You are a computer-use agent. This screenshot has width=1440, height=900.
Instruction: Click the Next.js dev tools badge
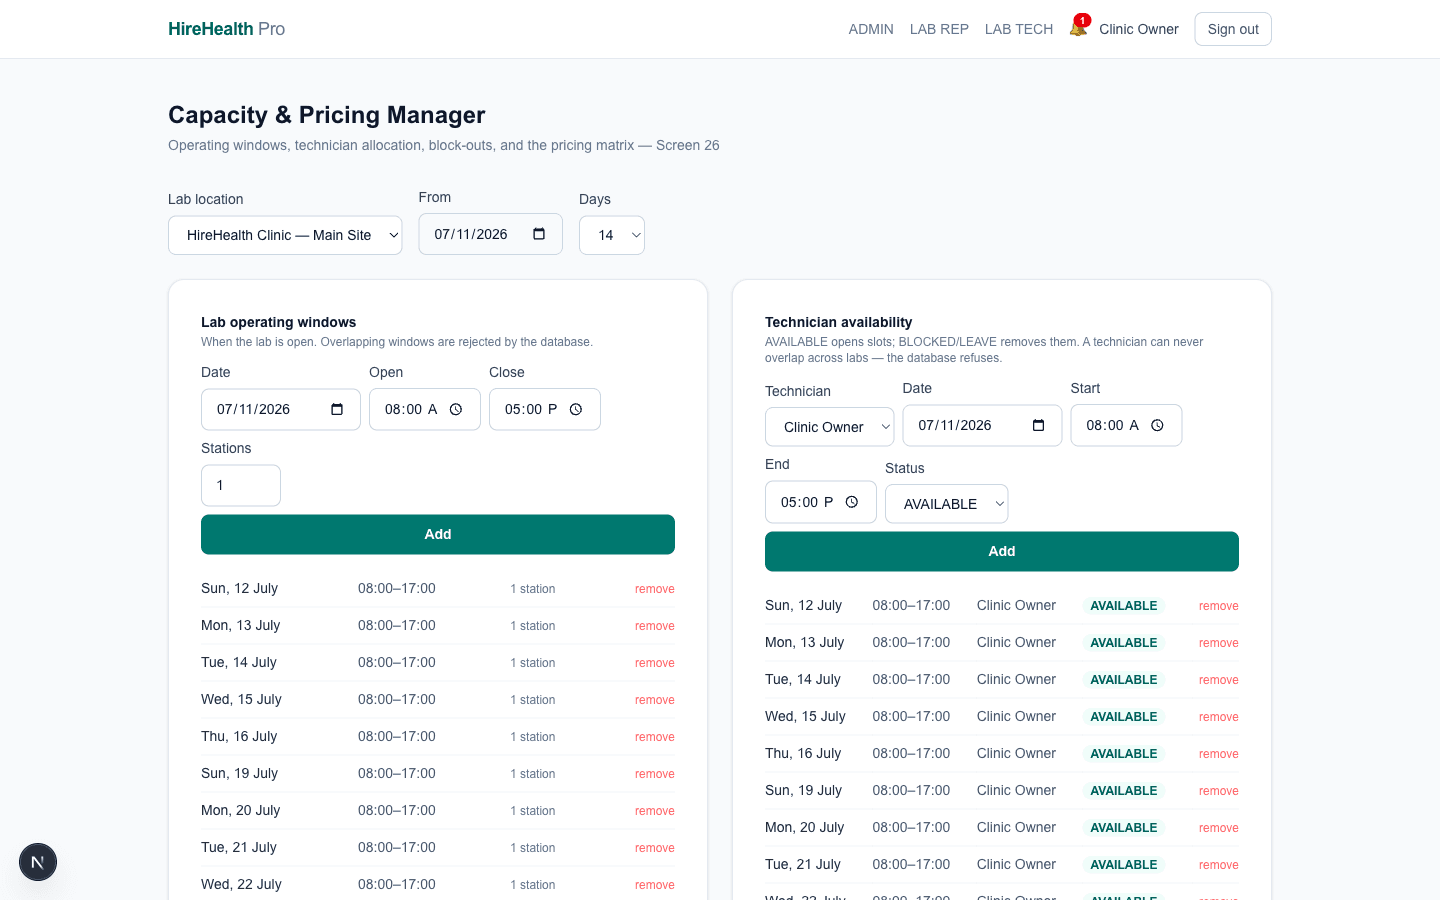pos(38,862)
